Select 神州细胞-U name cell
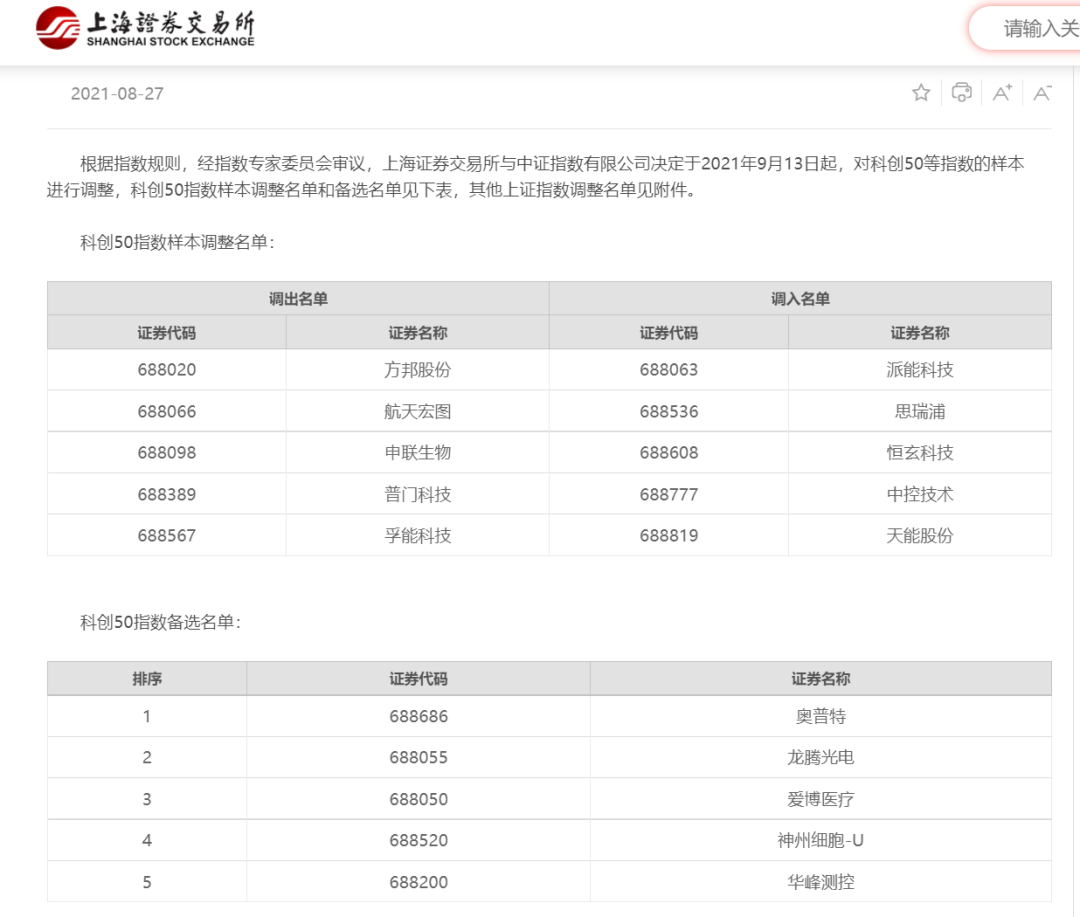Viewport: 1080px width, 917px height. pos(820,841)
